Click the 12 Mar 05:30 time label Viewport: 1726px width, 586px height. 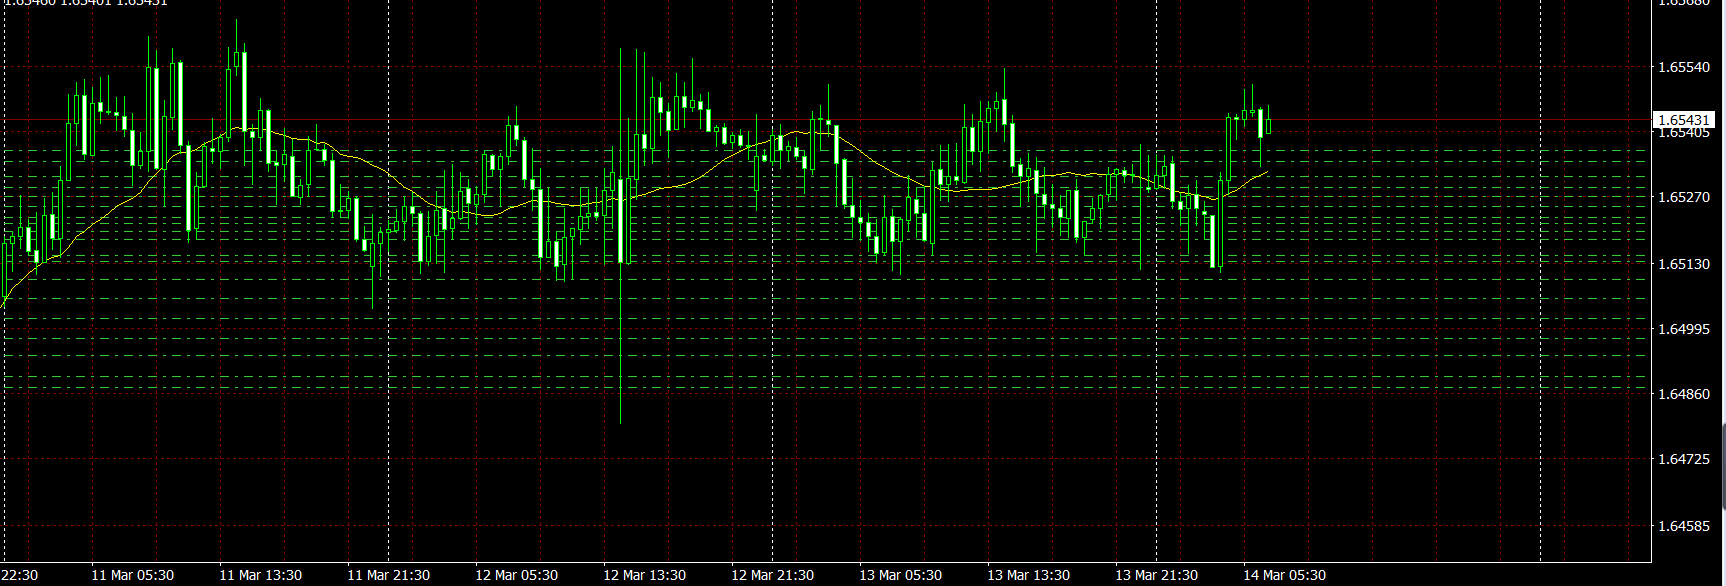[517, 575]
